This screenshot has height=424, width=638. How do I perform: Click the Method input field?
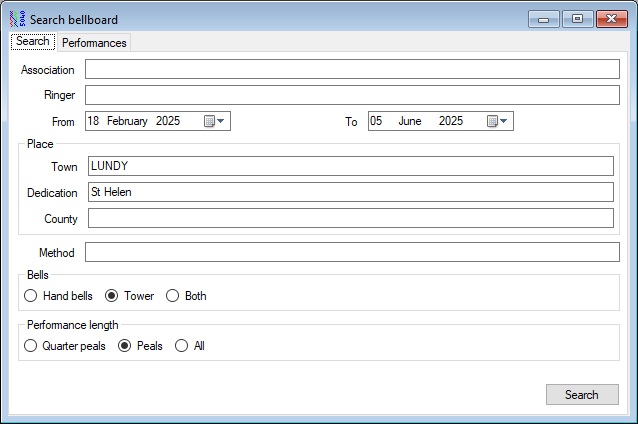click(351, 252)
